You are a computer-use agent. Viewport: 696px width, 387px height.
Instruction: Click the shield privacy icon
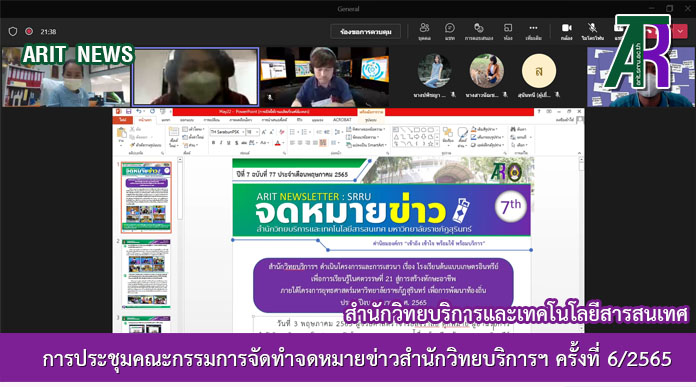click(13, 32)
